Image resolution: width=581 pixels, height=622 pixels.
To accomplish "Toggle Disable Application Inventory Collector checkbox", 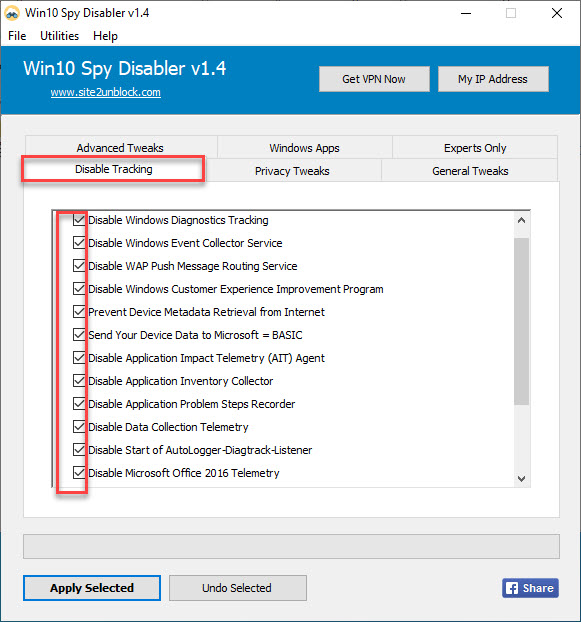I will pos(79,381).
